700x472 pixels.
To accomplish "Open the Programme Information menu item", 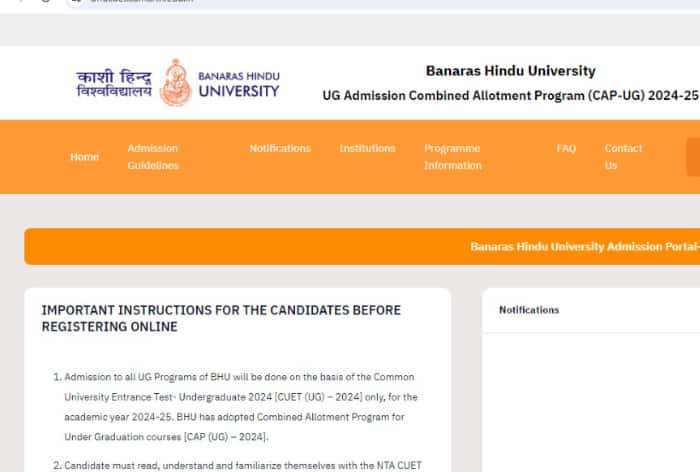I will click(453, 157).
